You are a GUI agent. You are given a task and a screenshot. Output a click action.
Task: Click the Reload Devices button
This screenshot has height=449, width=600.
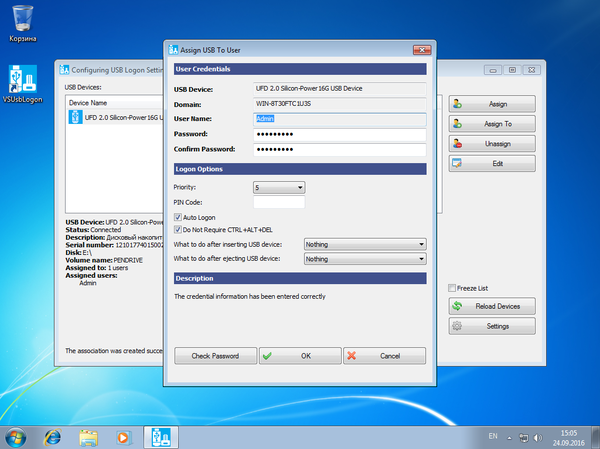click(x=492, y=306)
